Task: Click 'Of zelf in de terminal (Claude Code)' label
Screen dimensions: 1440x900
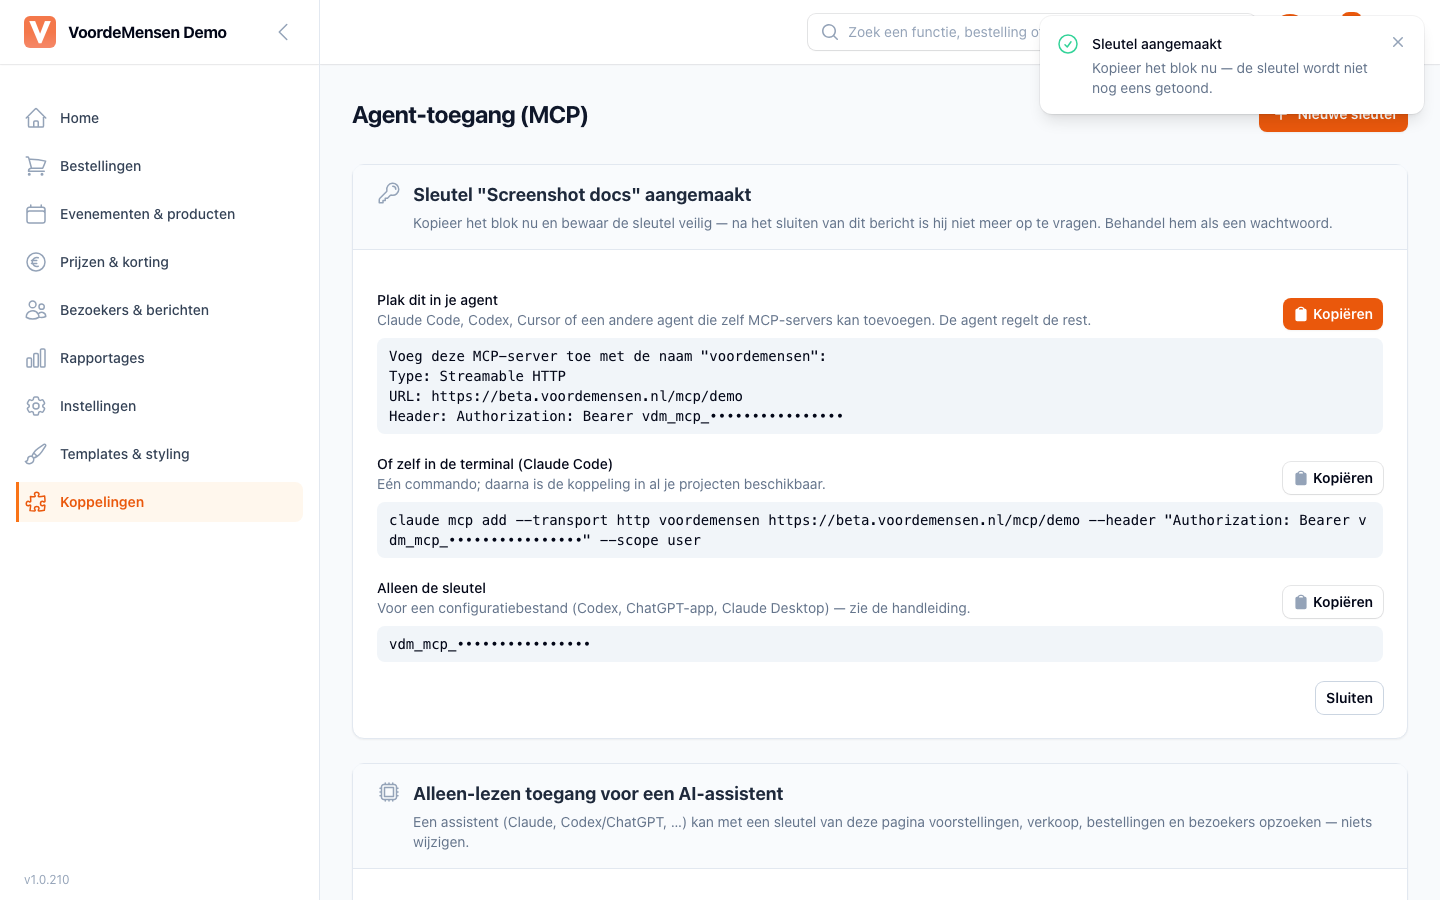Action: point(495,464)
